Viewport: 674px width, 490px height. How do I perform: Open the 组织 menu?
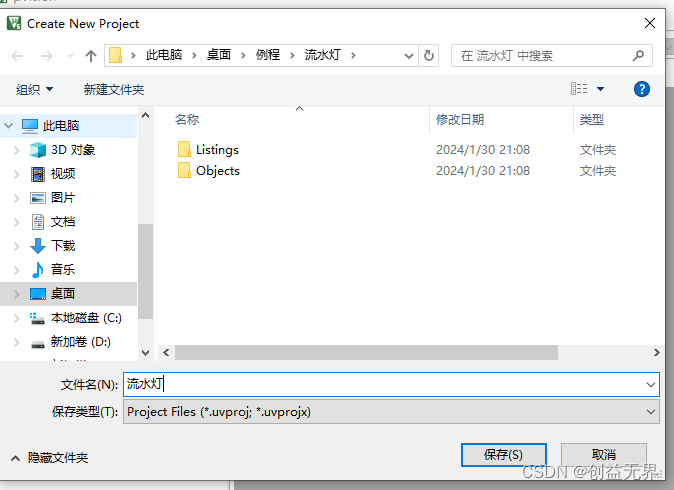click(x=34, y=89)
